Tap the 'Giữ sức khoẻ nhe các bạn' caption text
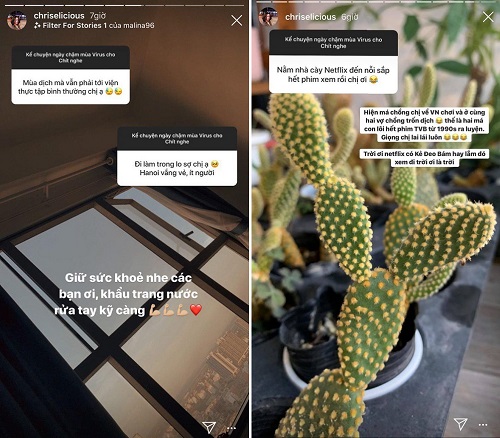500x438 pixels. [x=128, y=294]
